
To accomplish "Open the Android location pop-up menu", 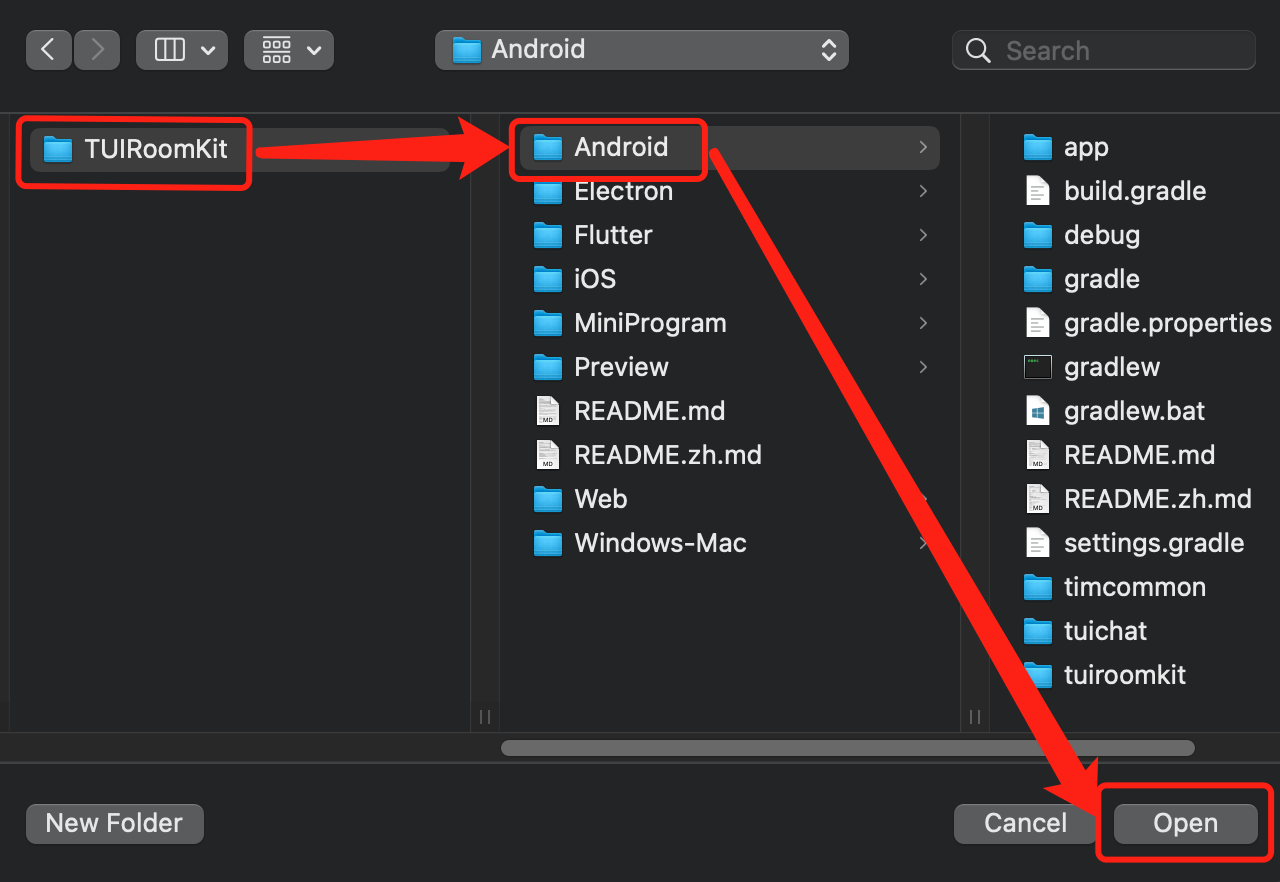I will [x=642, y=50].
